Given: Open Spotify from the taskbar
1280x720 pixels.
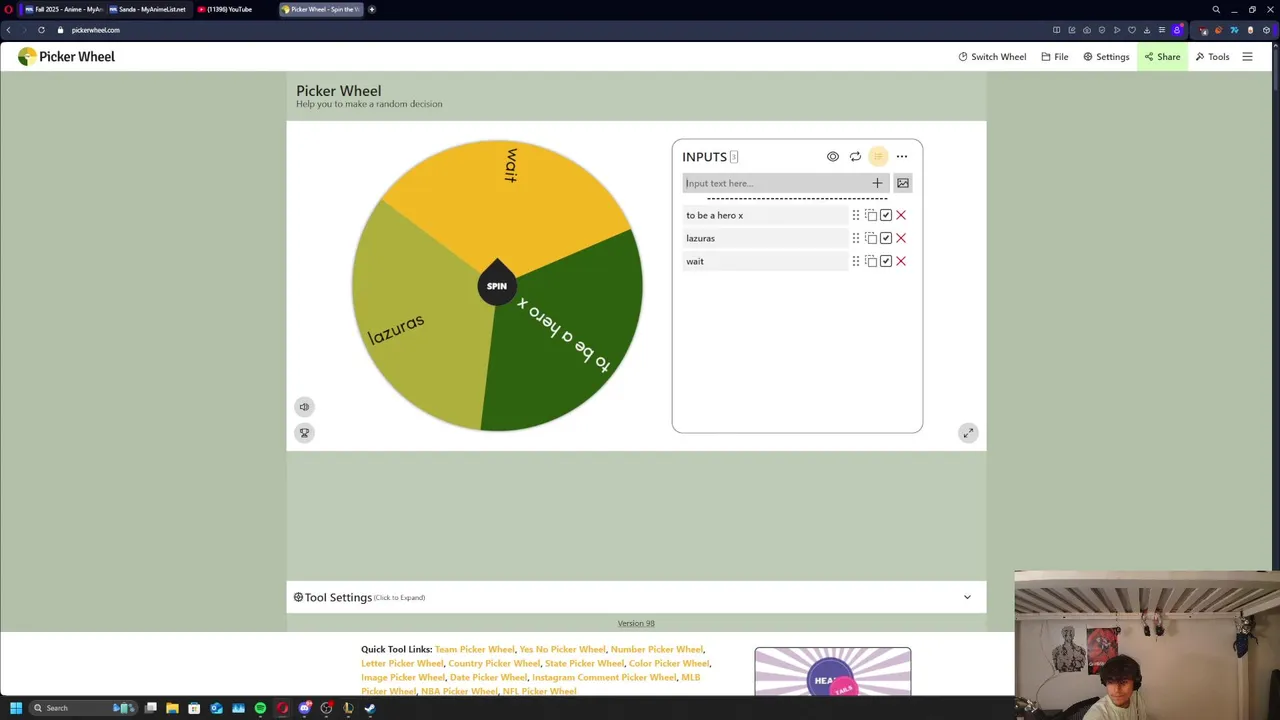Looking at the screenshot, I should pos(260,708).
